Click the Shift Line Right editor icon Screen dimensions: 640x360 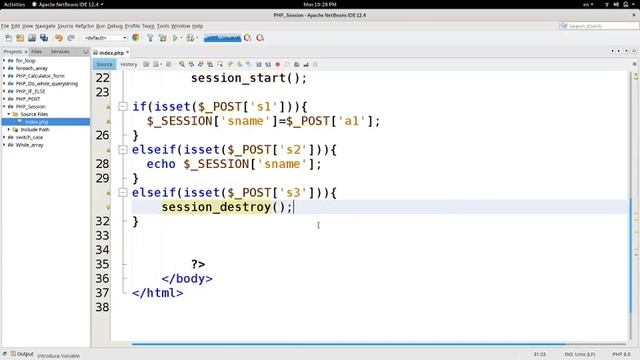(268, 64)
